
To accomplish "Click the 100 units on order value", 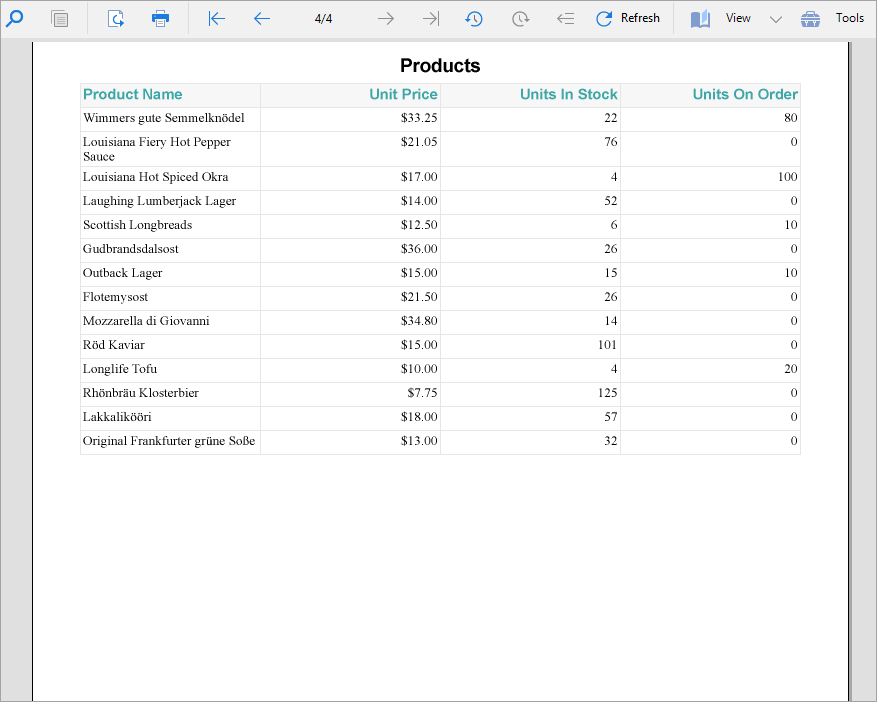I will [x=788, y=177].
